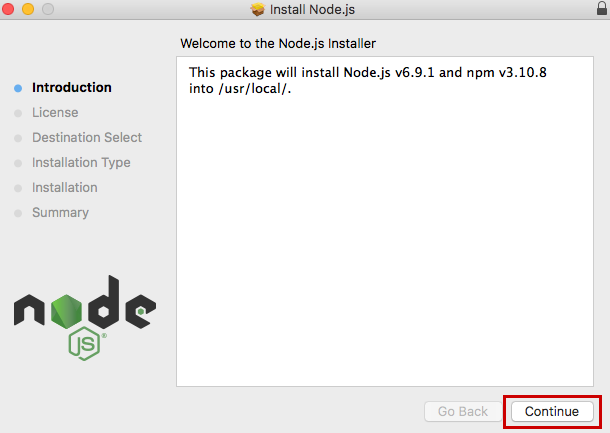Image resolution: width=610 pixels, height=433 pixels.
Task: Click the blue bullet beside Introduction
Action: [x=18, y=88]
